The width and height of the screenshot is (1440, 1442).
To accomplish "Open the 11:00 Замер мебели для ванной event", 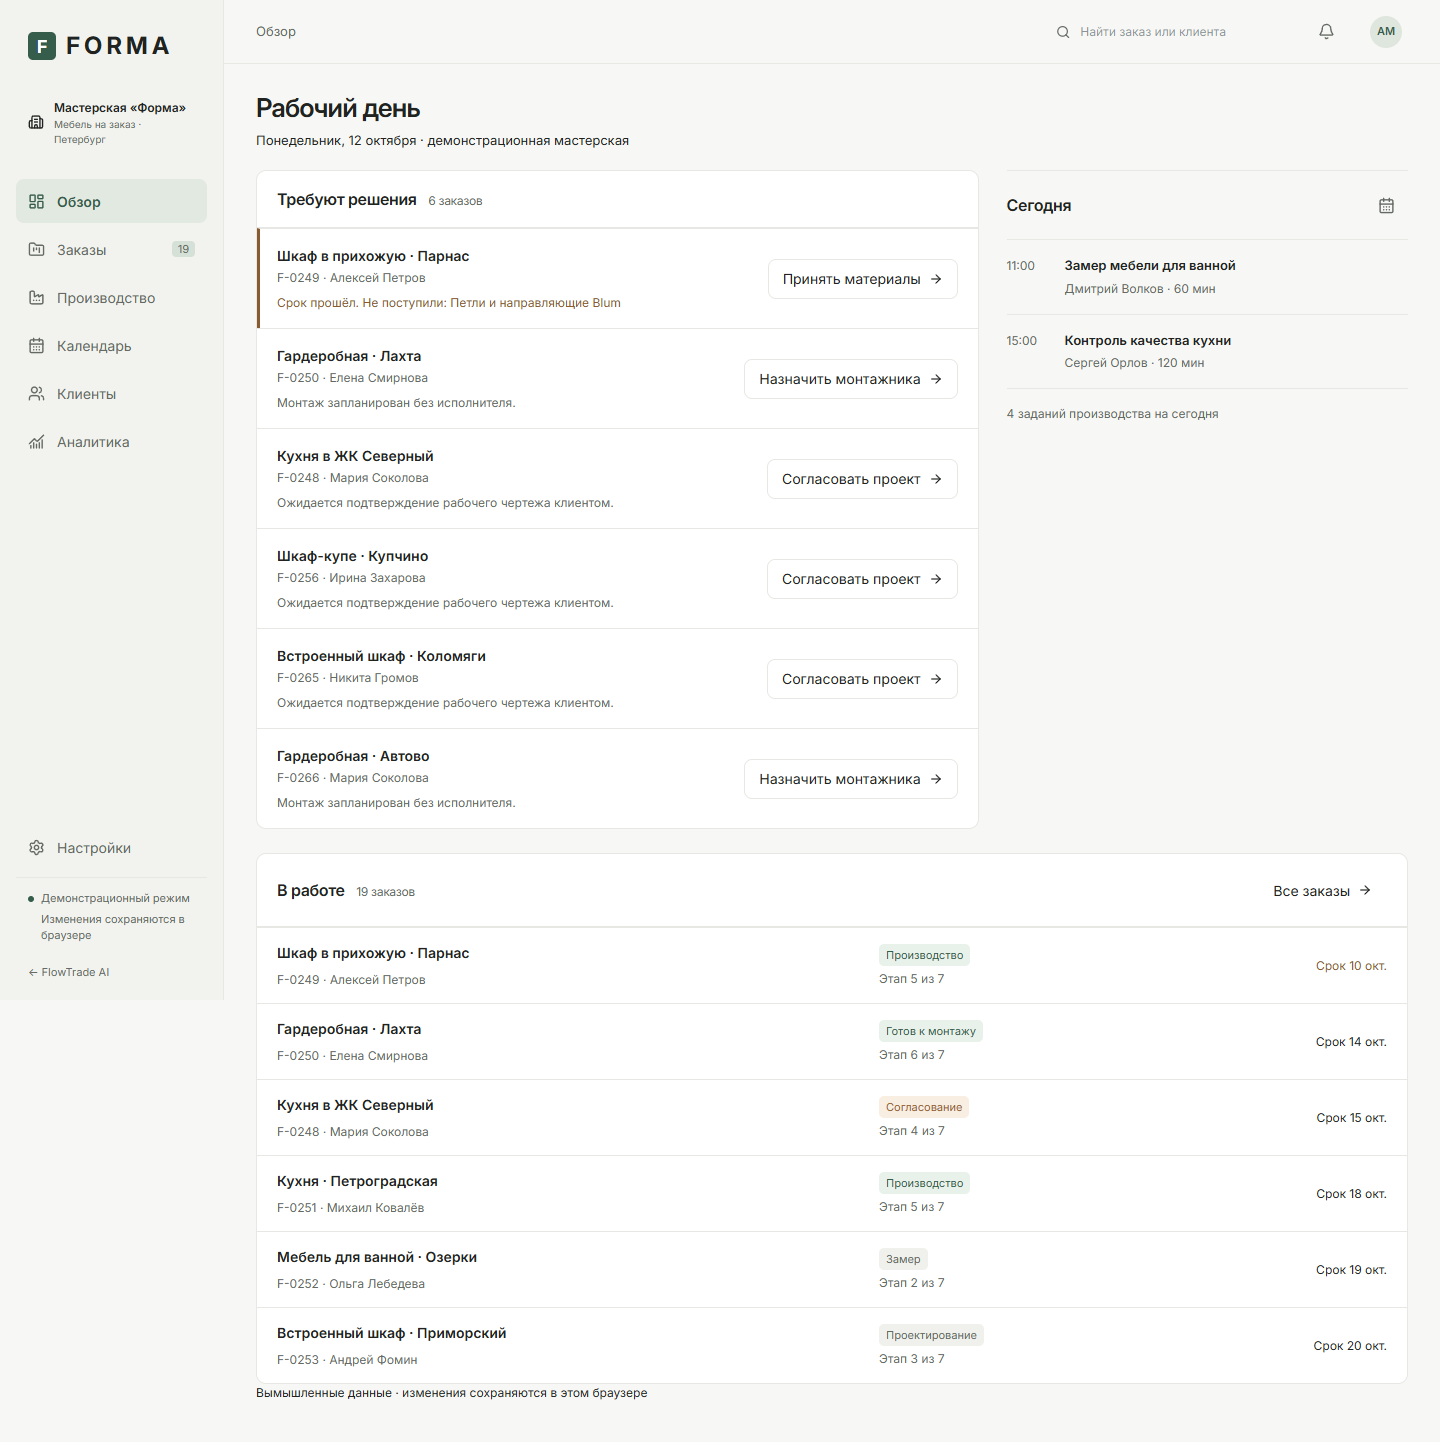I will (1207, 277).
